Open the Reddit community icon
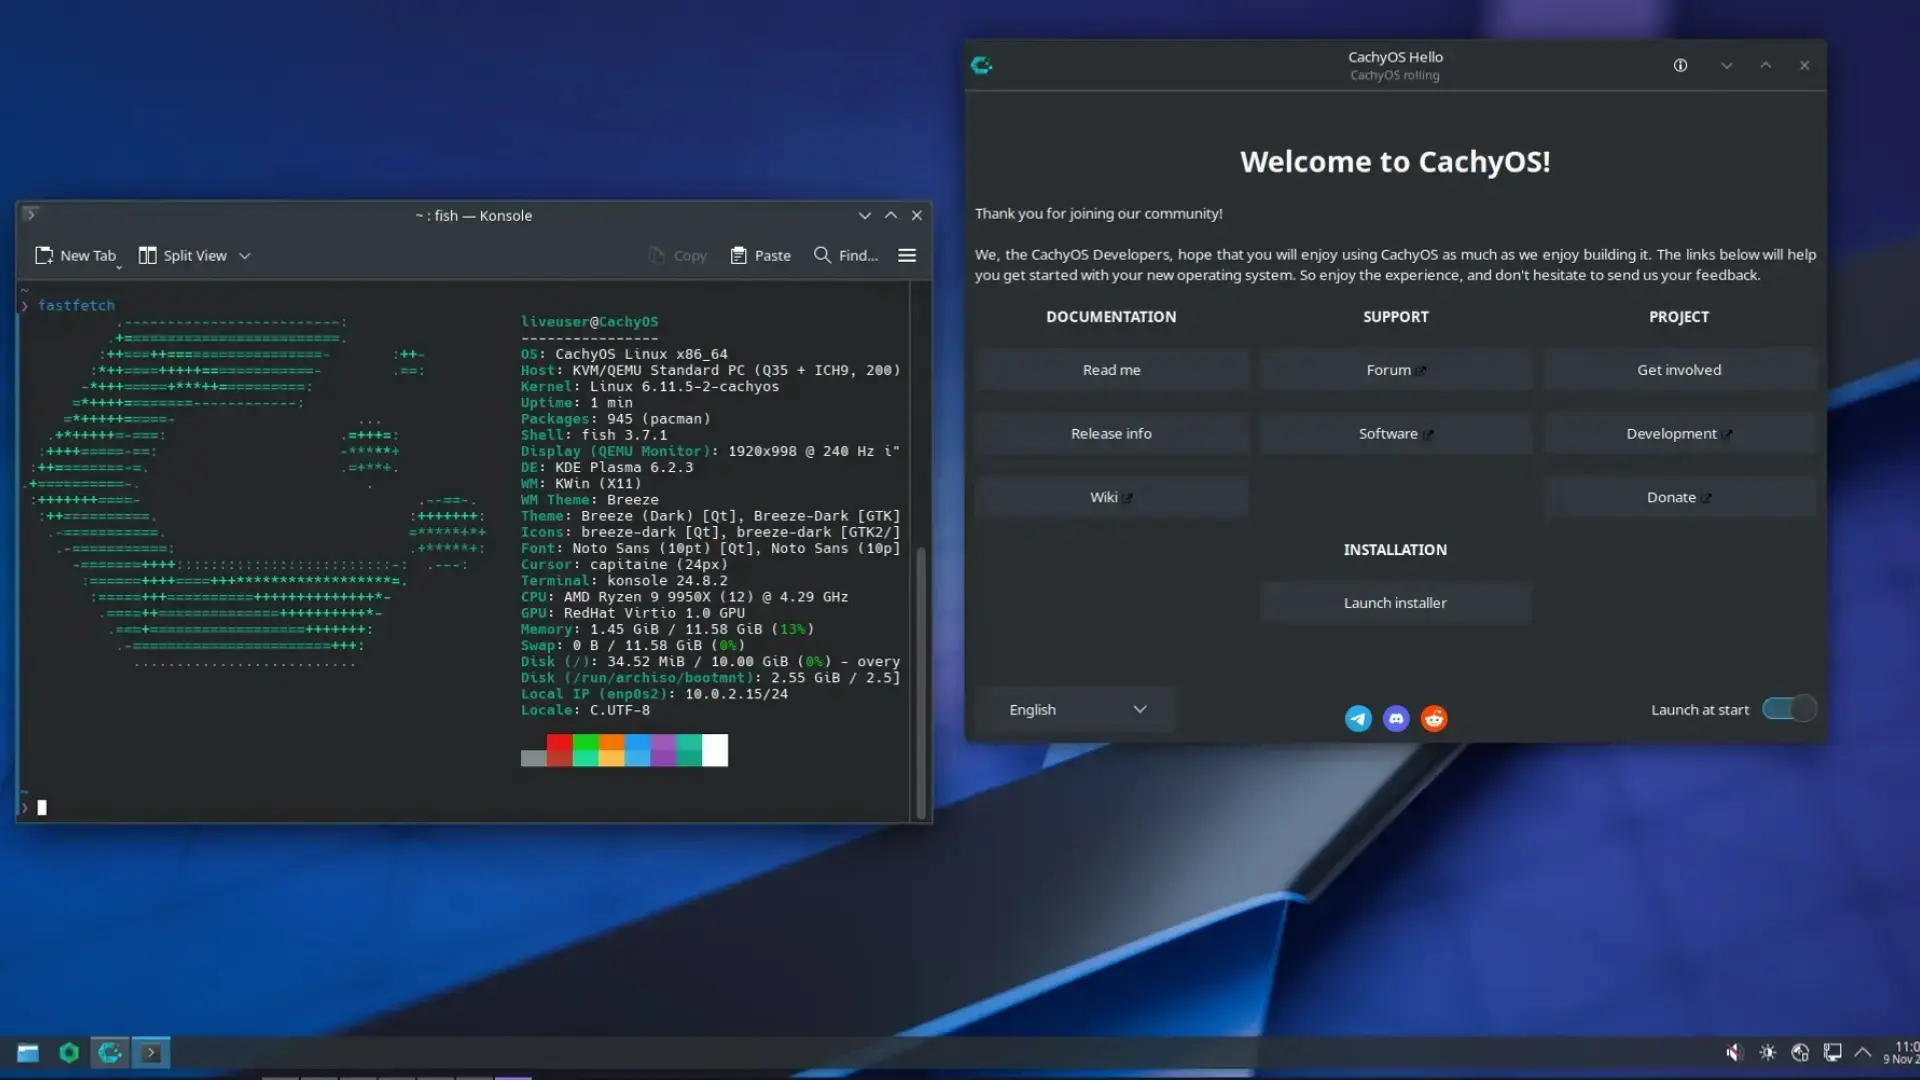This screenshot has height=1080, width=1920. pyautogui.click(x=1434, y=718)
